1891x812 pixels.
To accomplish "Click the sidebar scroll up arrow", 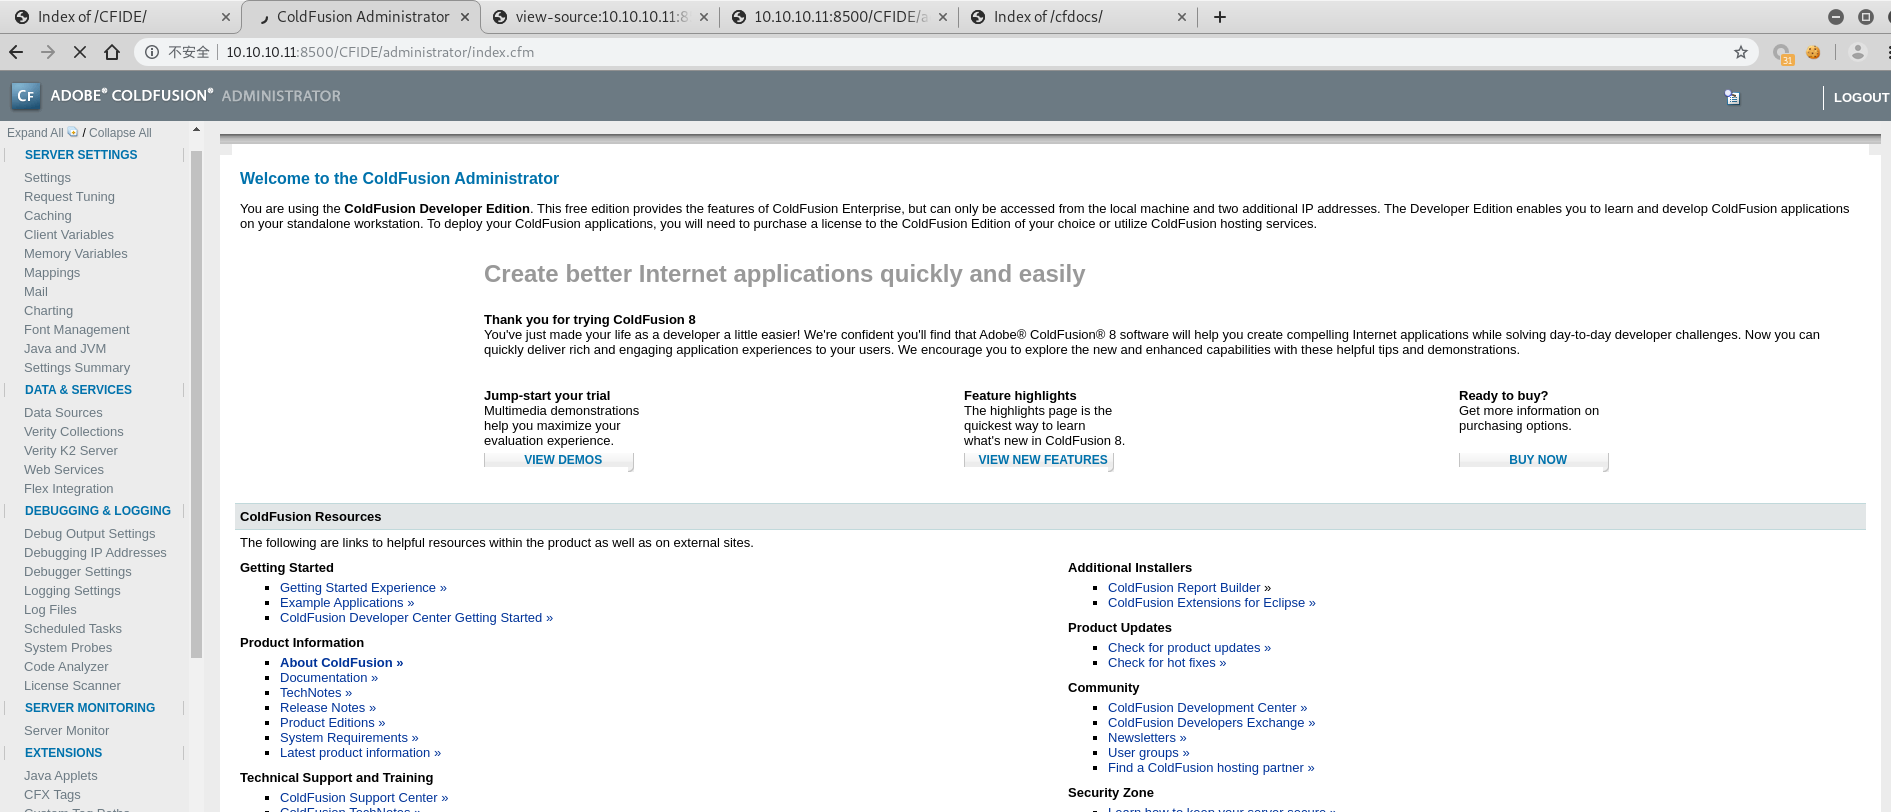I will pyautogui.click(x=196, y=130).
